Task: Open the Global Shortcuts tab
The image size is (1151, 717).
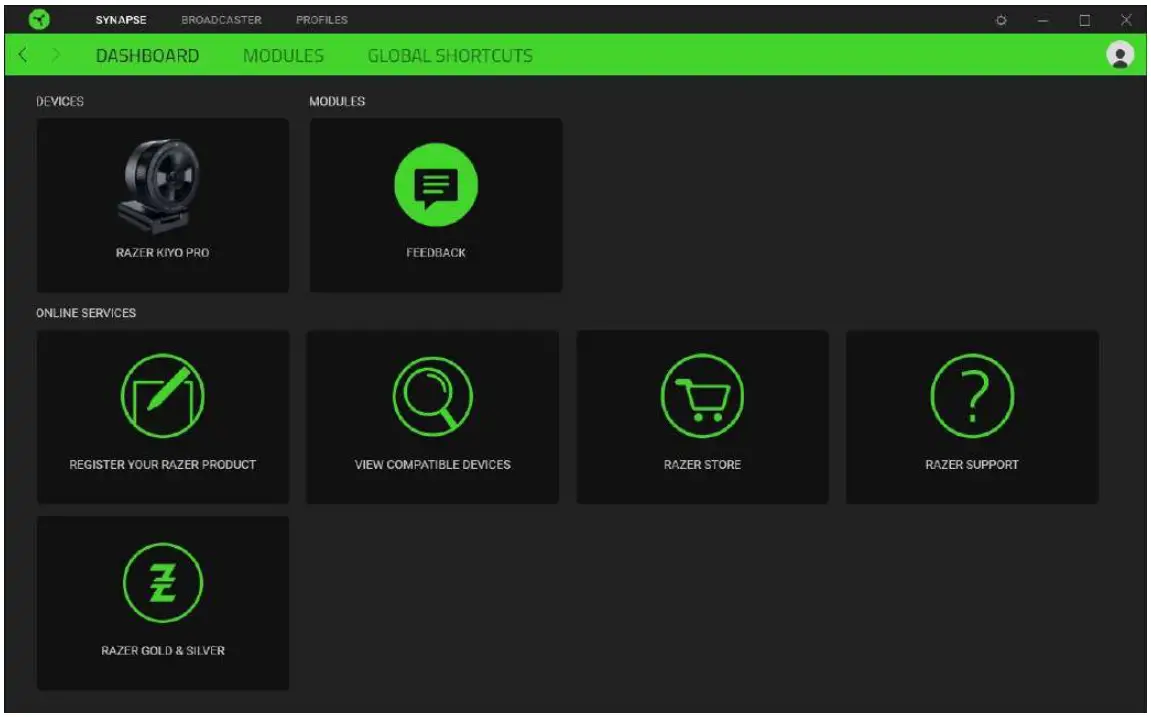Action: pyautogui.click(x=450, y=56)
